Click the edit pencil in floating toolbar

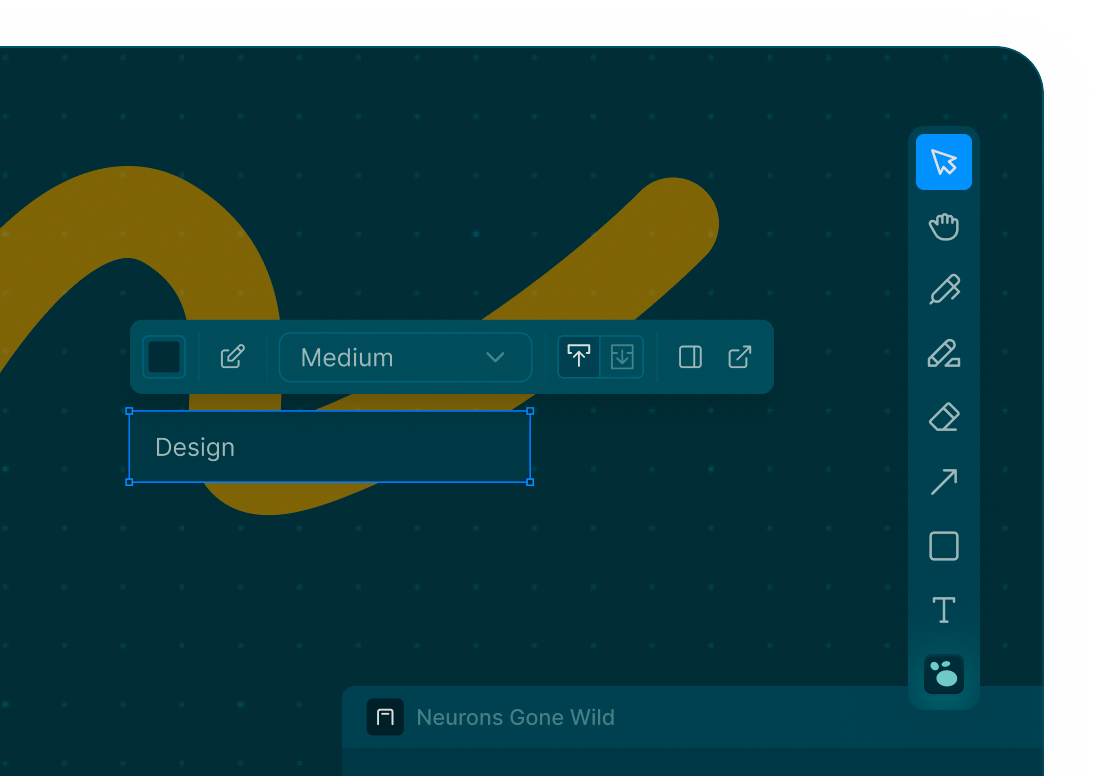(x=233, y=357)
